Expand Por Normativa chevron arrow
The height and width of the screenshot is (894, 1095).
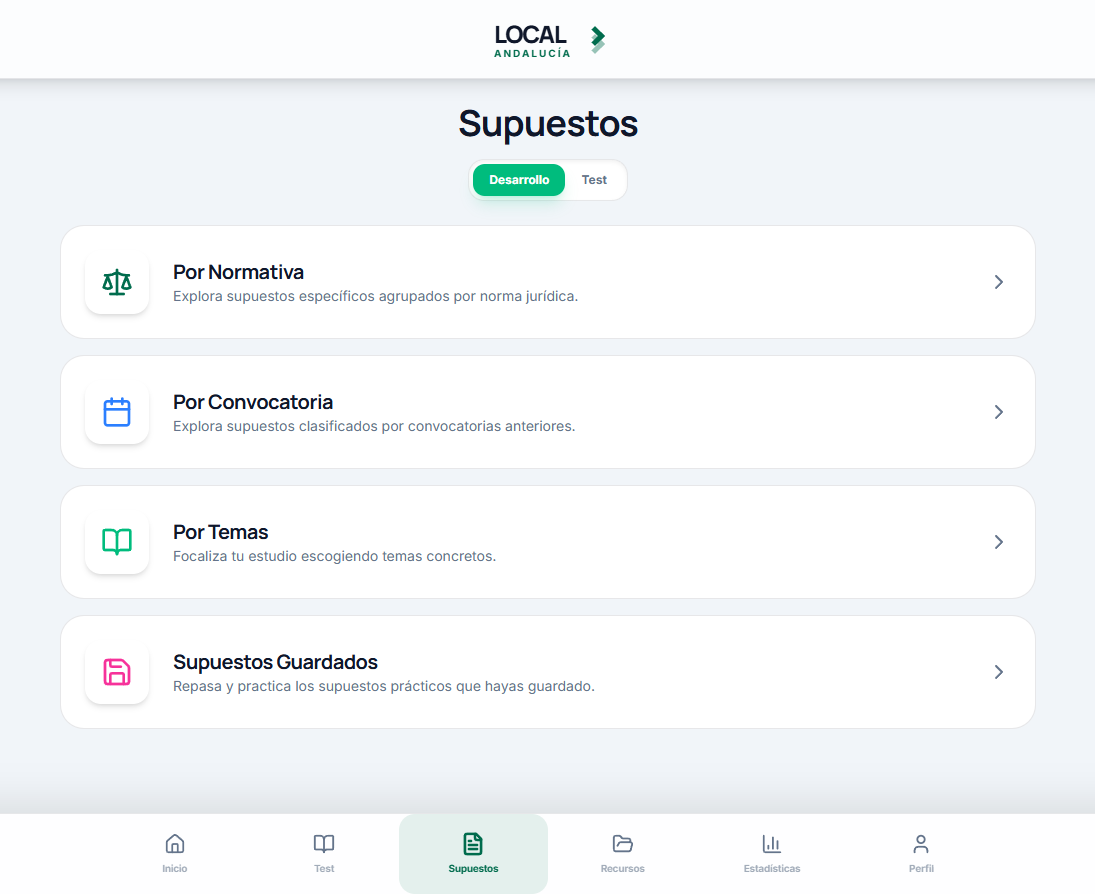(x=999, y=282)
